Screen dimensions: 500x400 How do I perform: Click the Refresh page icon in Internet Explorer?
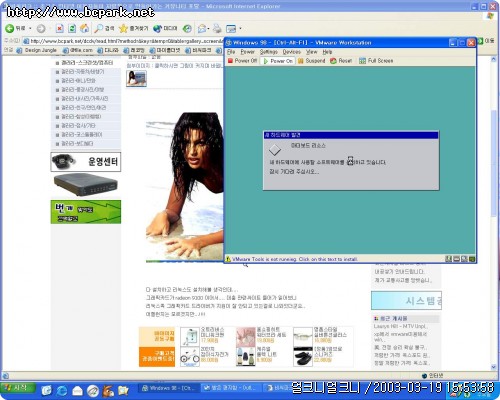pos(72,29)
